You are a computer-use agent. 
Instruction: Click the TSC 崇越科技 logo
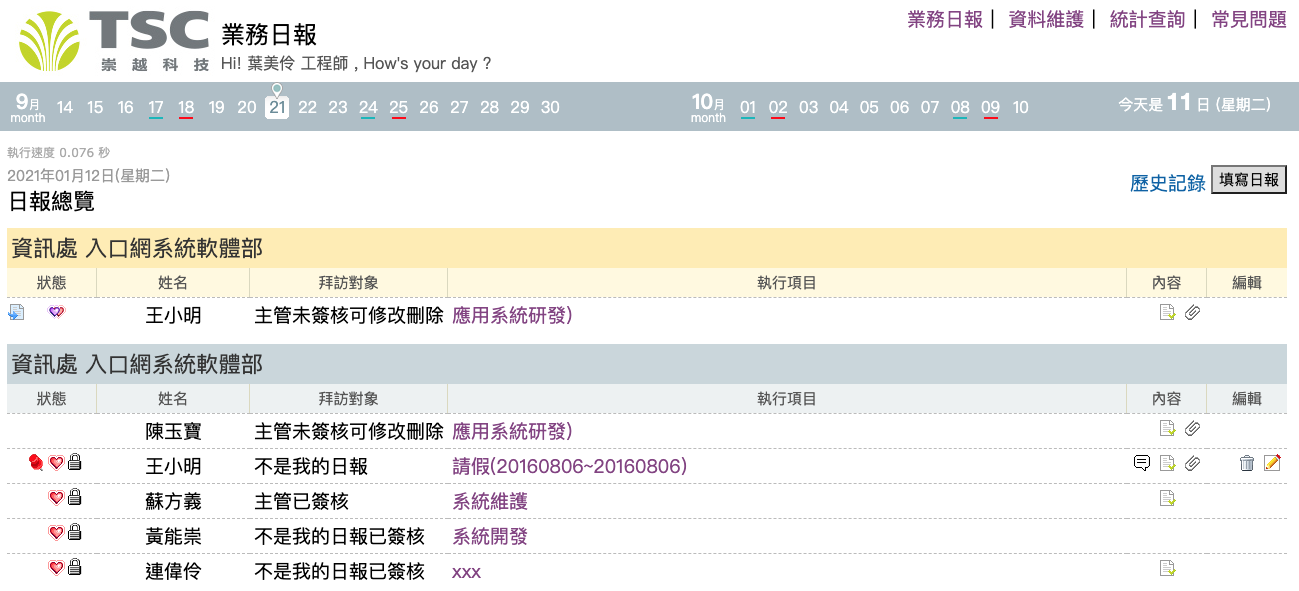[114, 40]
